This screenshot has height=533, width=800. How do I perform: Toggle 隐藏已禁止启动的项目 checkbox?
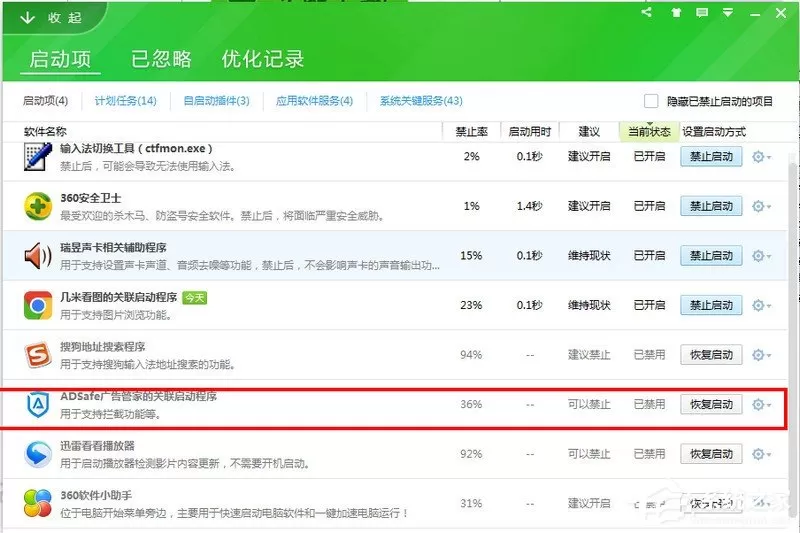pos(651,101)
